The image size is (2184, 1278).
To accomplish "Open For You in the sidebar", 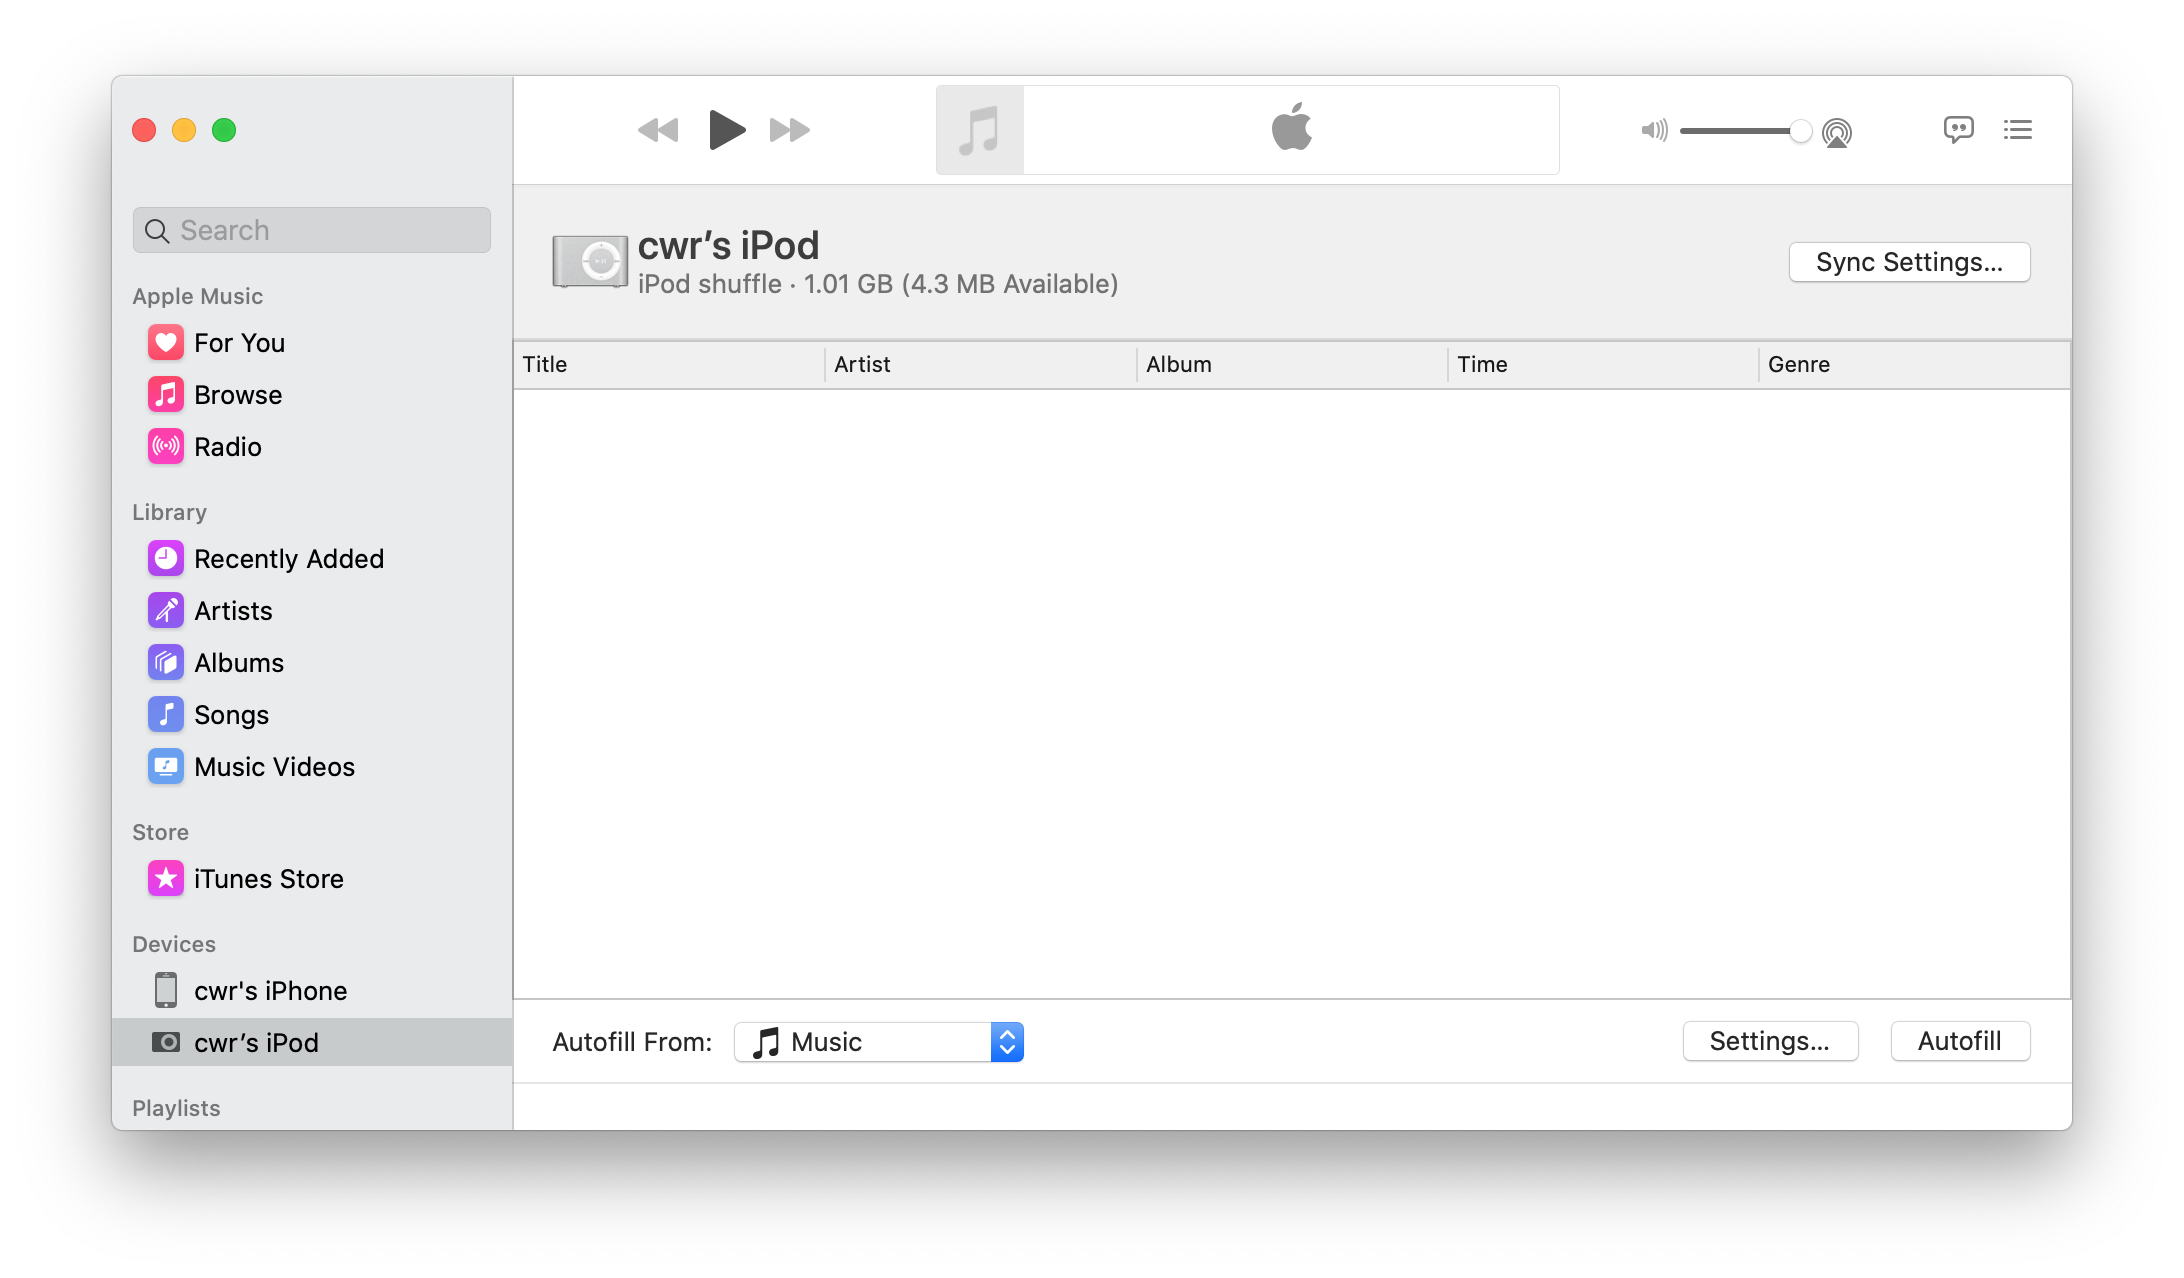I will [x=239, y=343].
